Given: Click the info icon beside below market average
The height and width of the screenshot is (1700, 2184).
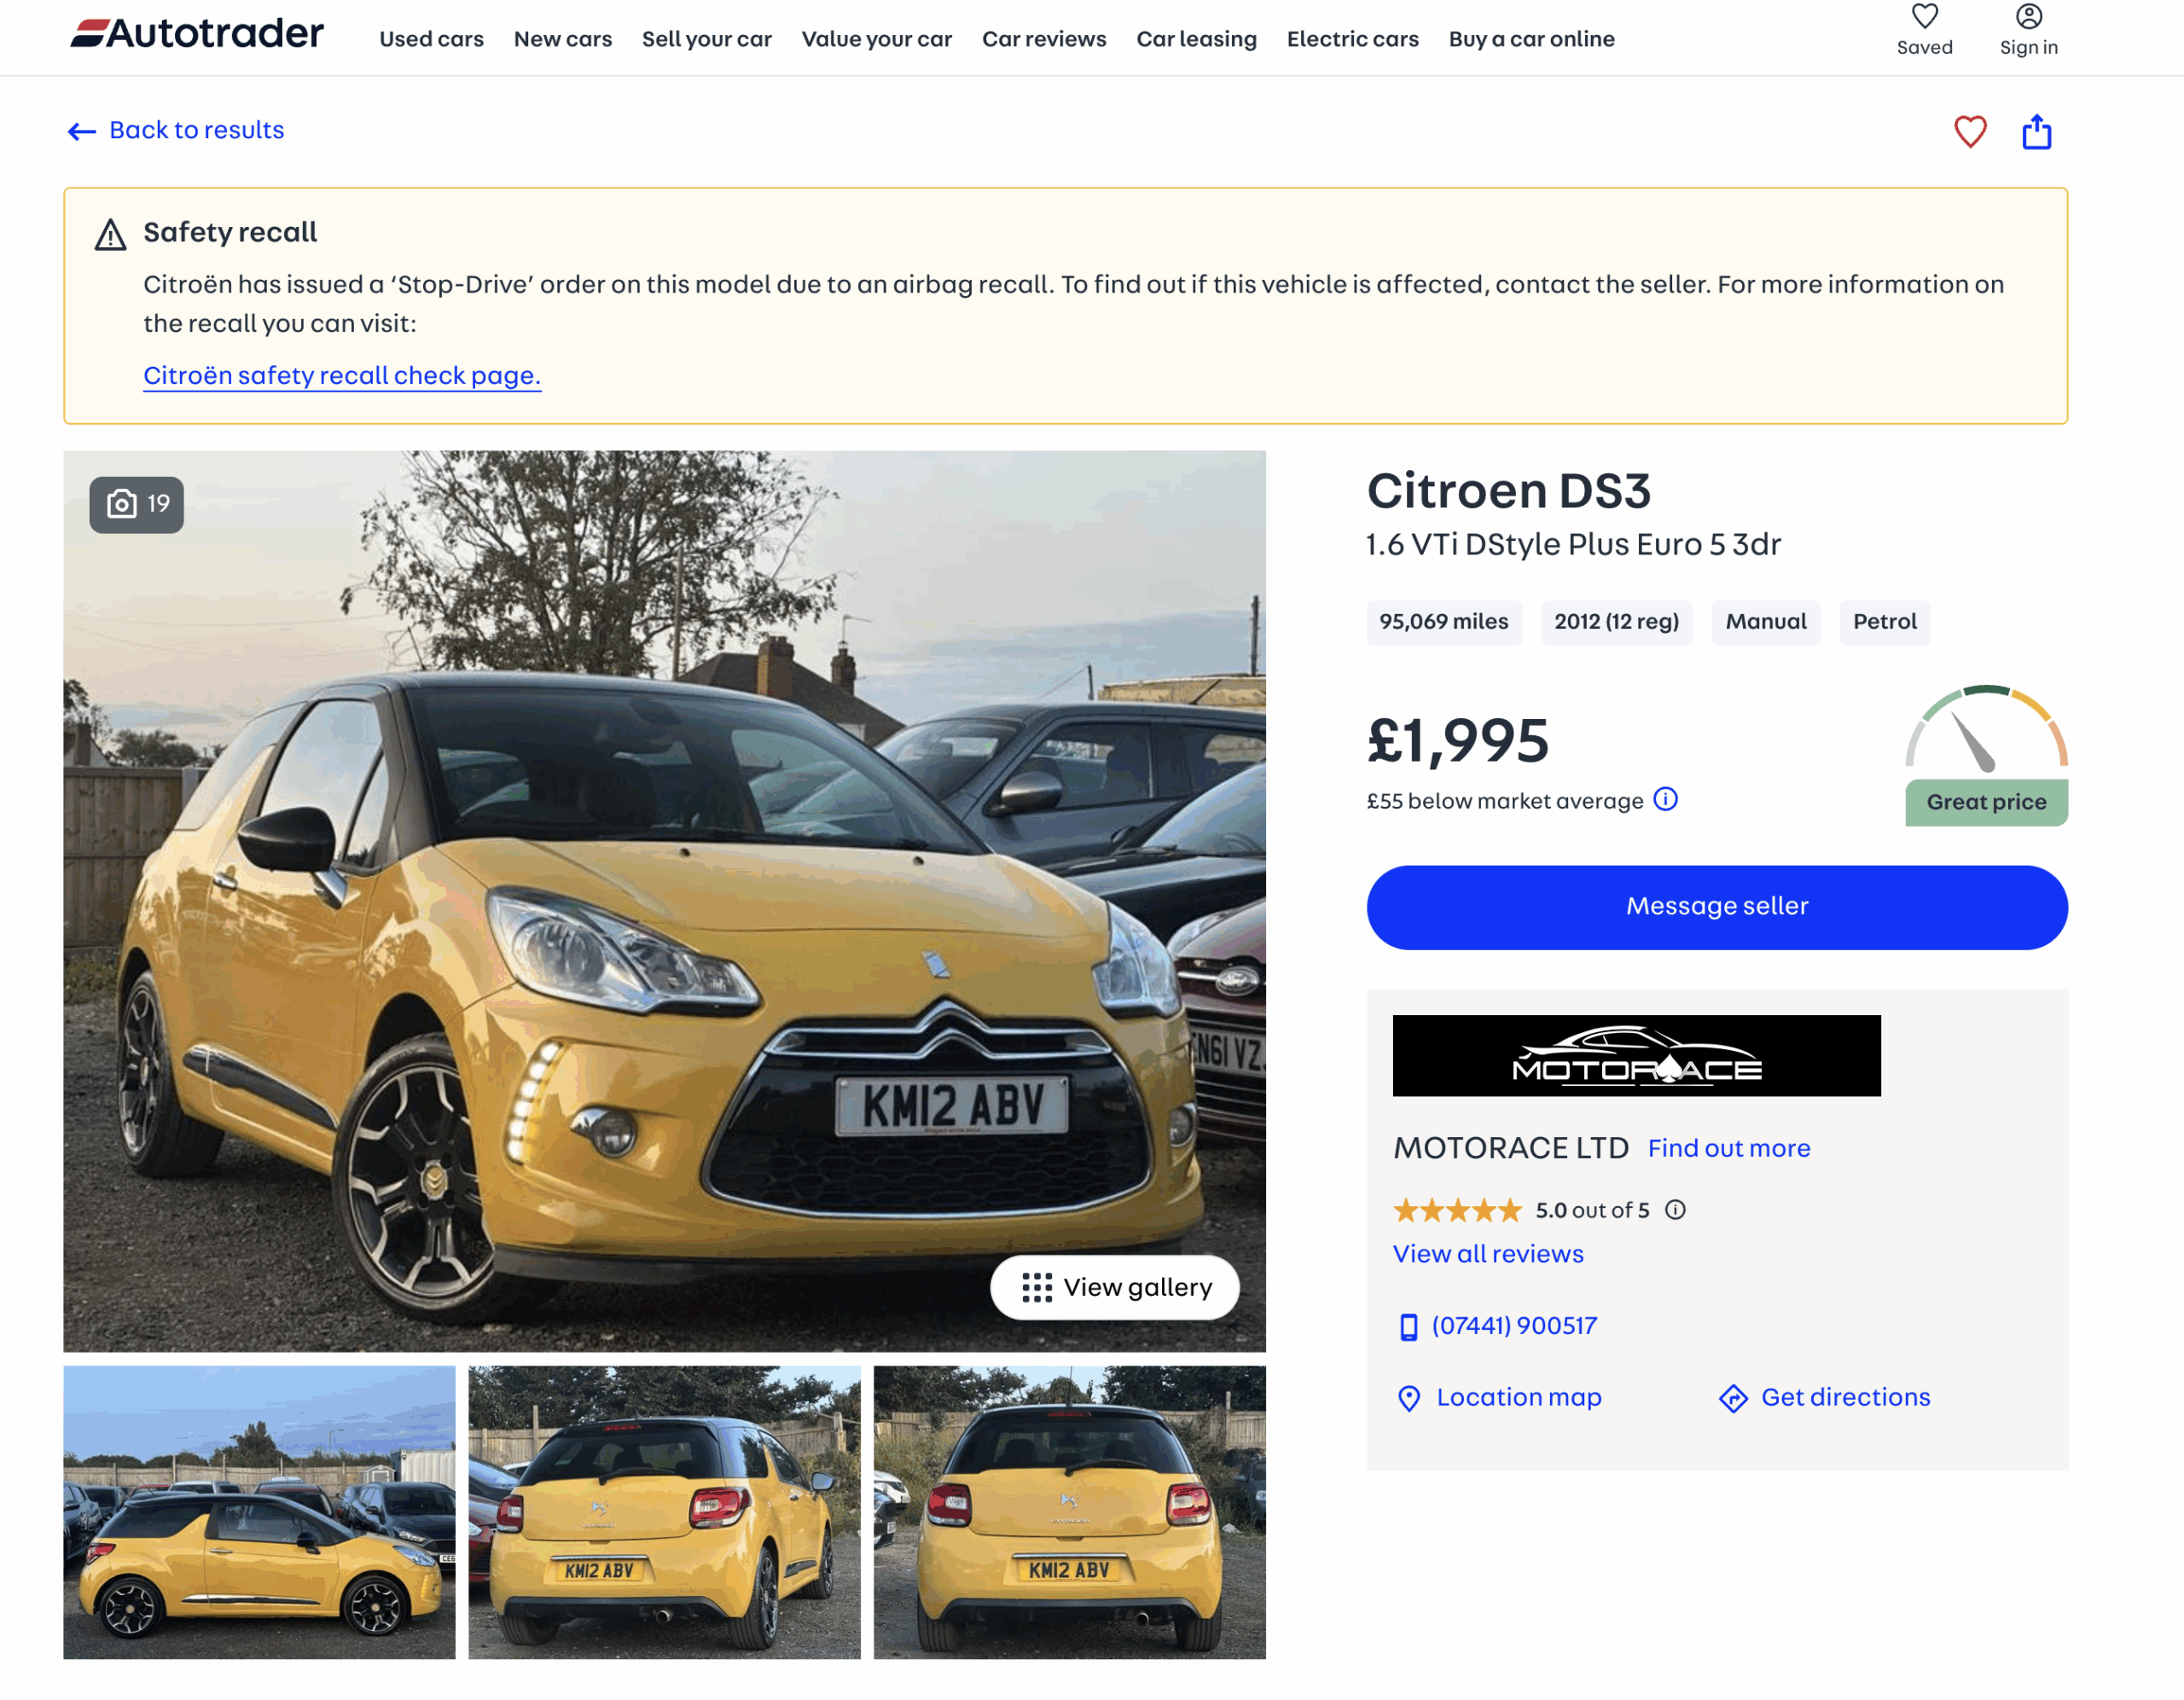Looking at the screenshot, I should click(x=1665, y=799).
